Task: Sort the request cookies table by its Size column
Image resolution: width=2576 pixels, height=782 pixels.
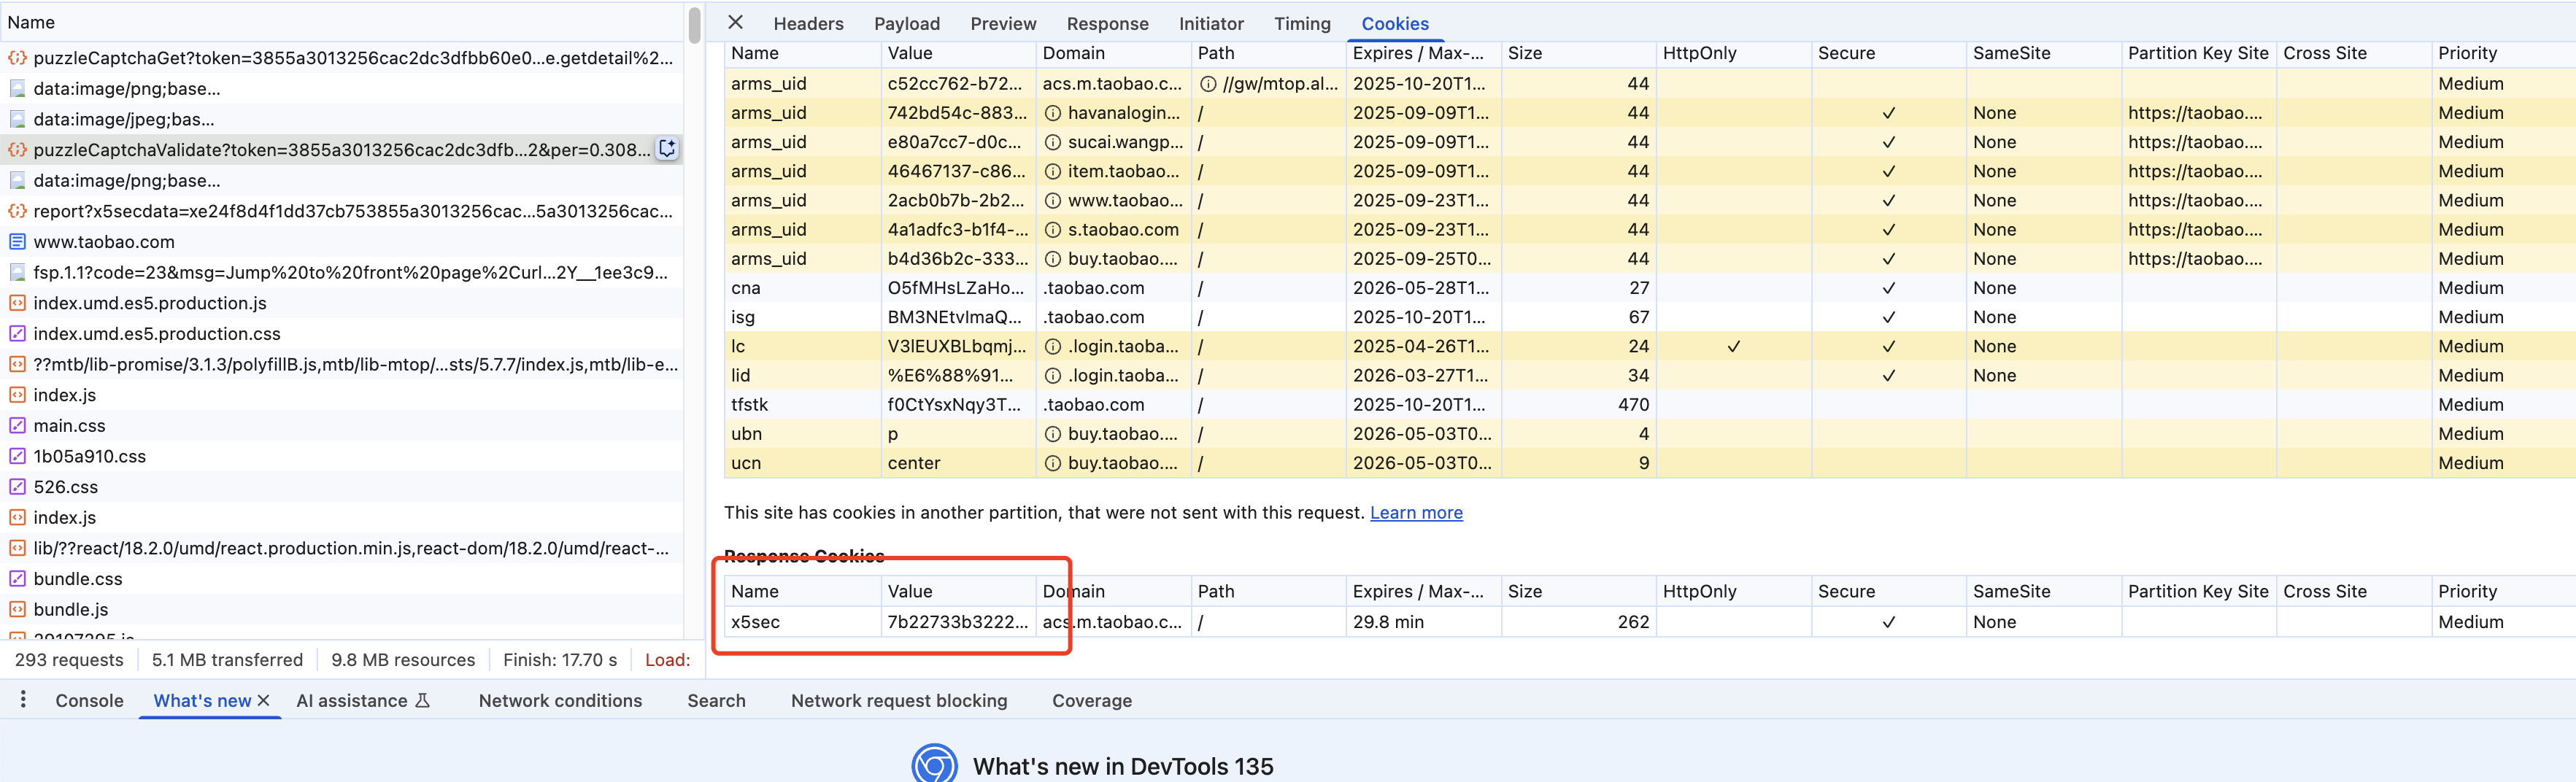Action: click(1578, 53)
